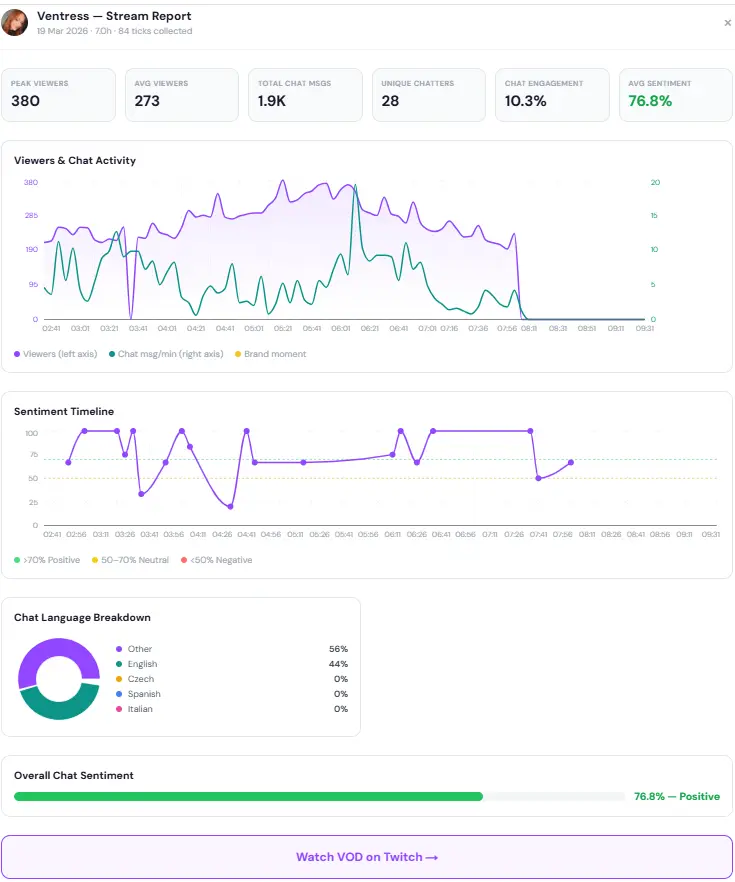735x882 pixels.
Task: Click the Chat Language Breakdown heading
Action: 82,617
